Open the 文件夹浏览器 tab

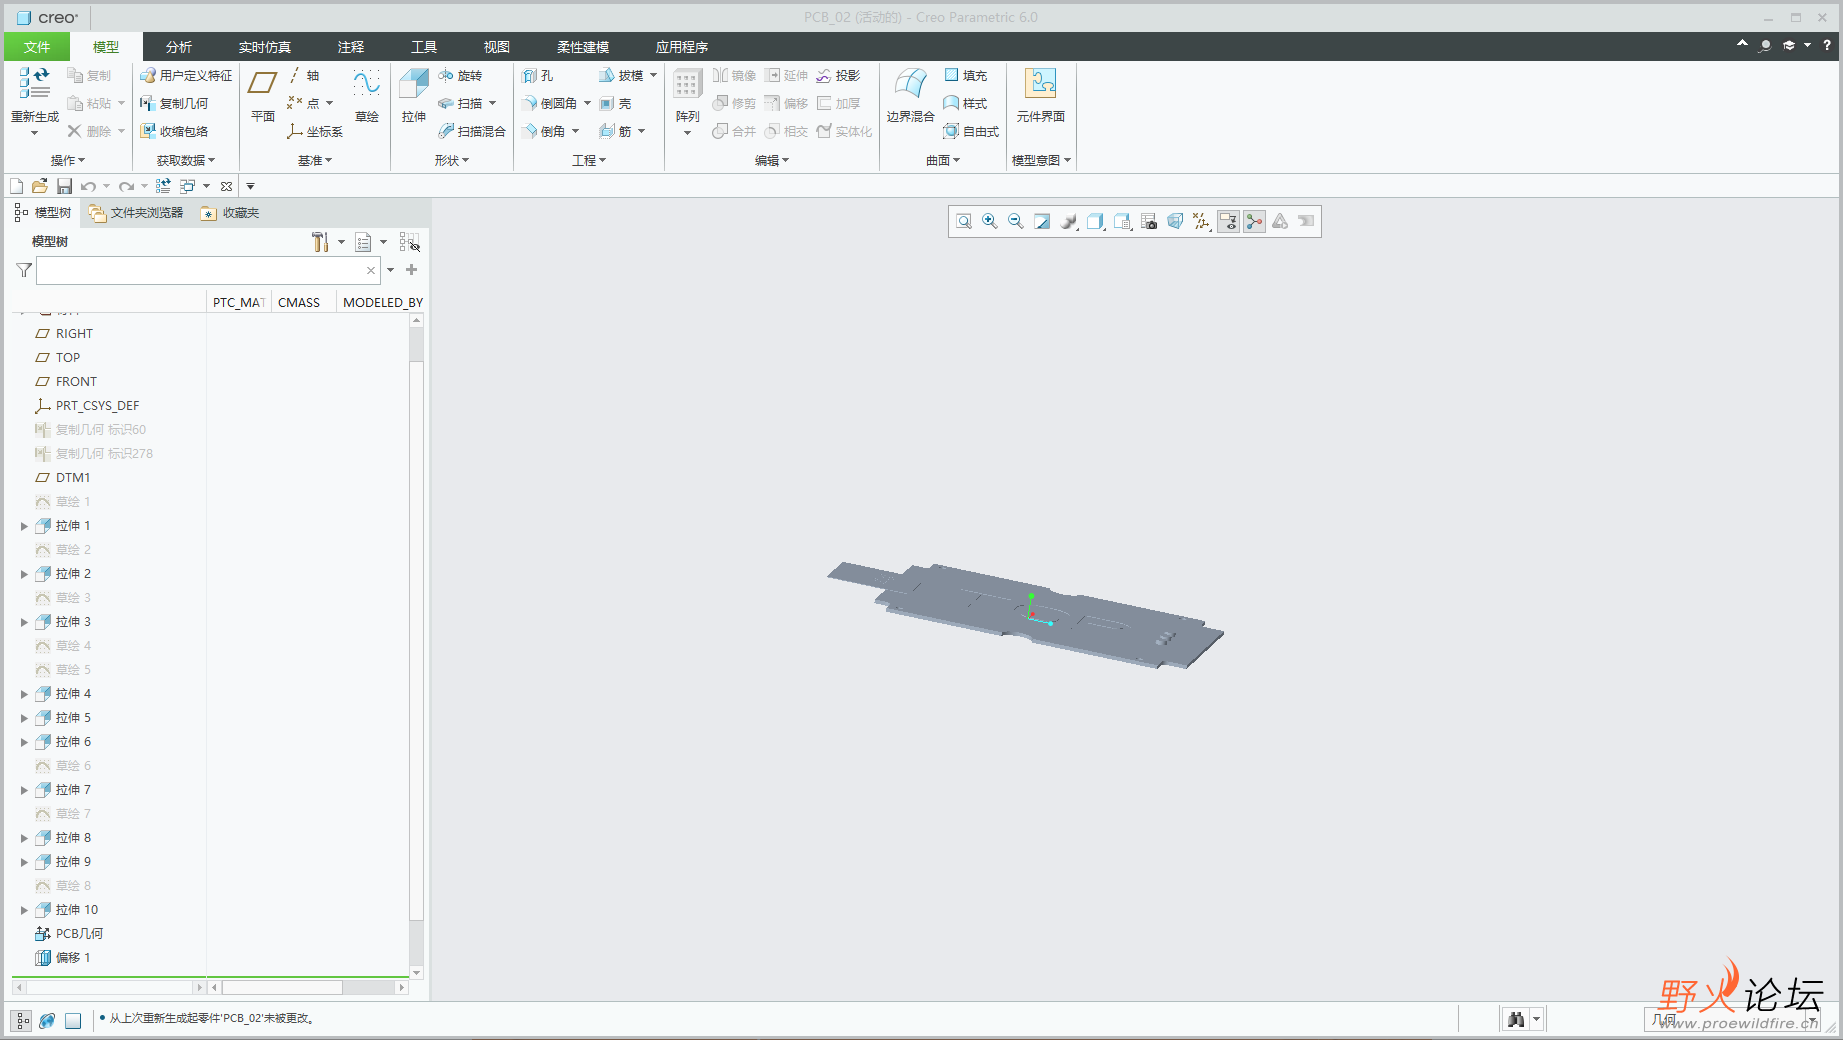136,213
